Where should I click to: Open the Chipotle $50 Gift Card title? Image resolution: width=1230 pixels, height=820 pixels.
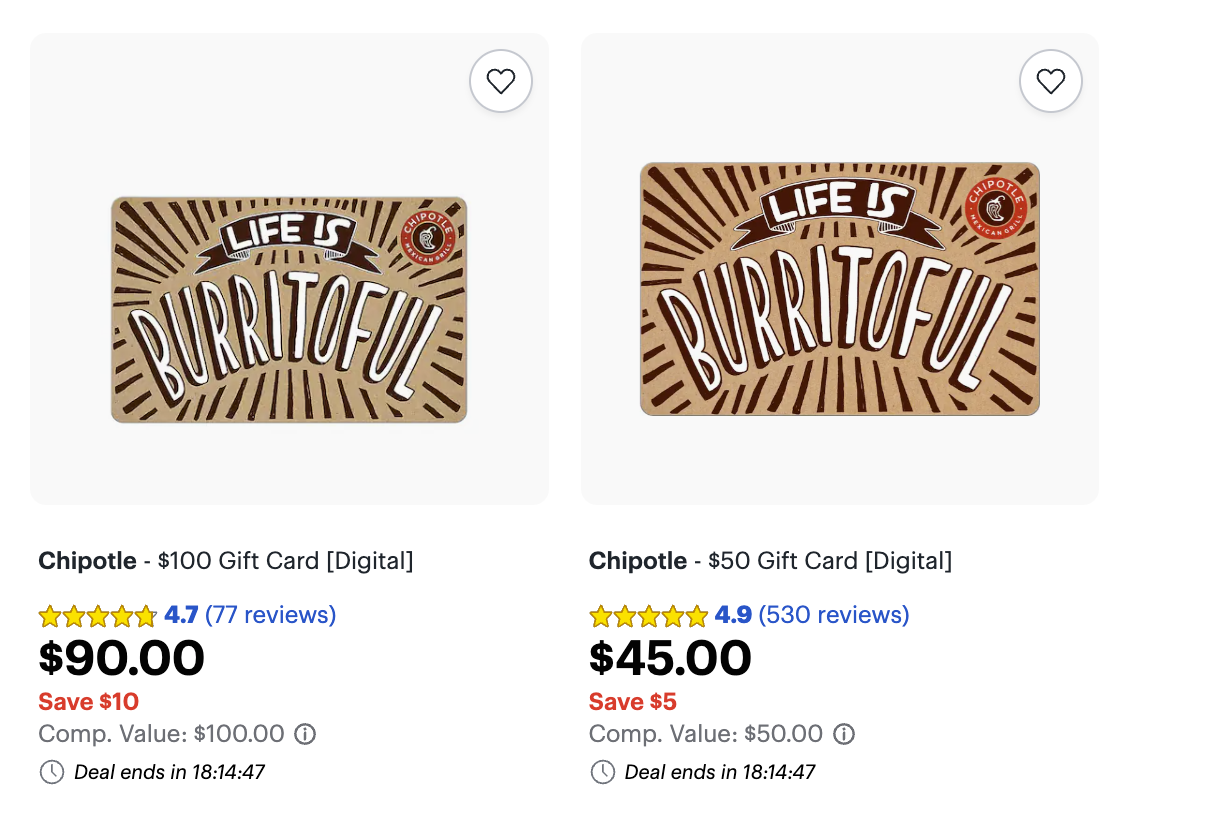771,561
